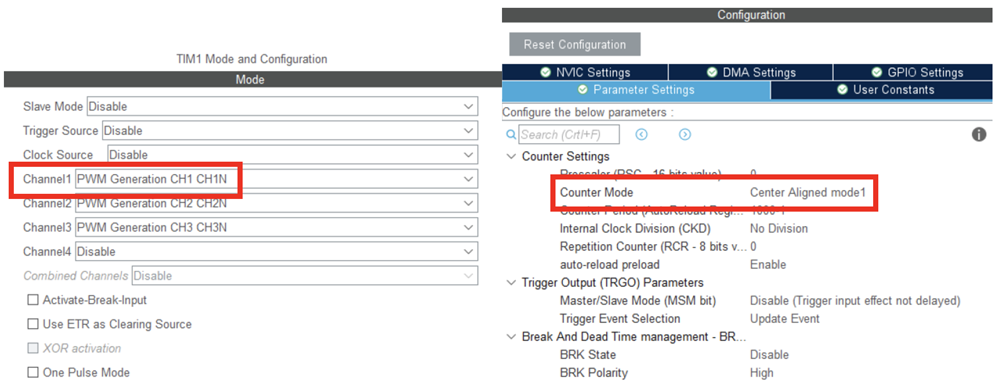The height and width of the screenshot is (386, 1000).
Task: Click the BRK Polarity parameter label
Action: (593, 373)
